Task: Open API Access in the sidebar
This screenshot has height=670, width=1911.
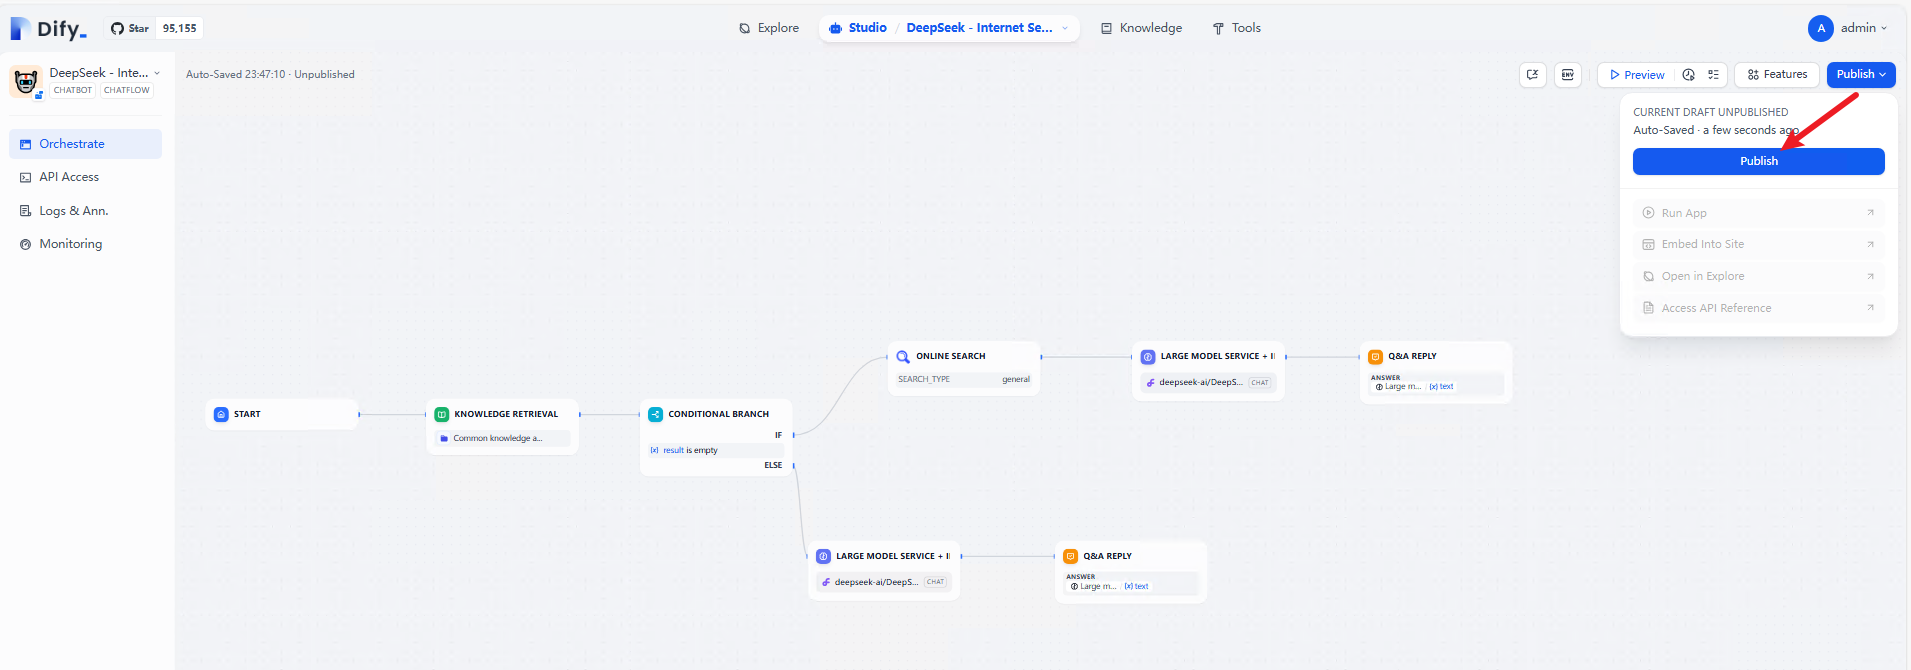Action: [x=85, y=177]
